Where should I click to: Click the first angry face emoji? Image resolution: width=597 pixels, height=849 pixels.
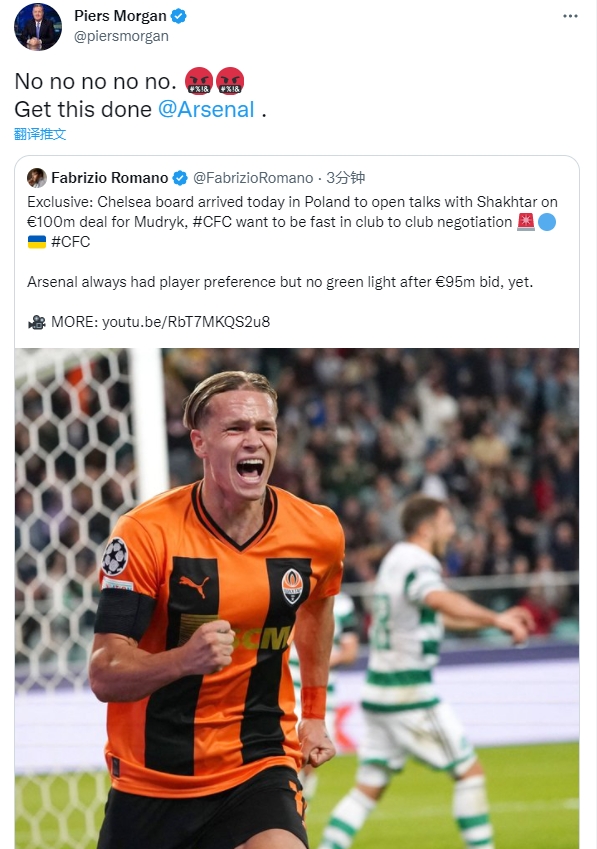click(x=199, y=81)
